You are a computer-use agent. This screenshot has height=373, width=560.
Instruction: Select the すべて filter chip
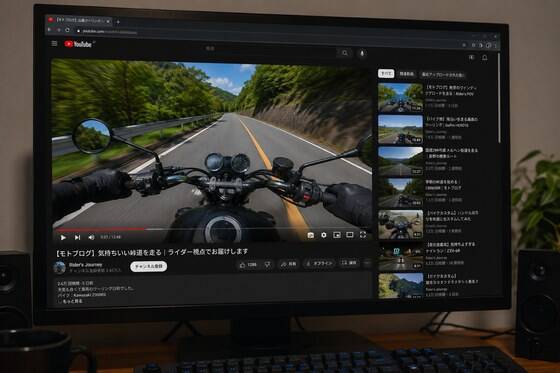(x=386, y=74)
